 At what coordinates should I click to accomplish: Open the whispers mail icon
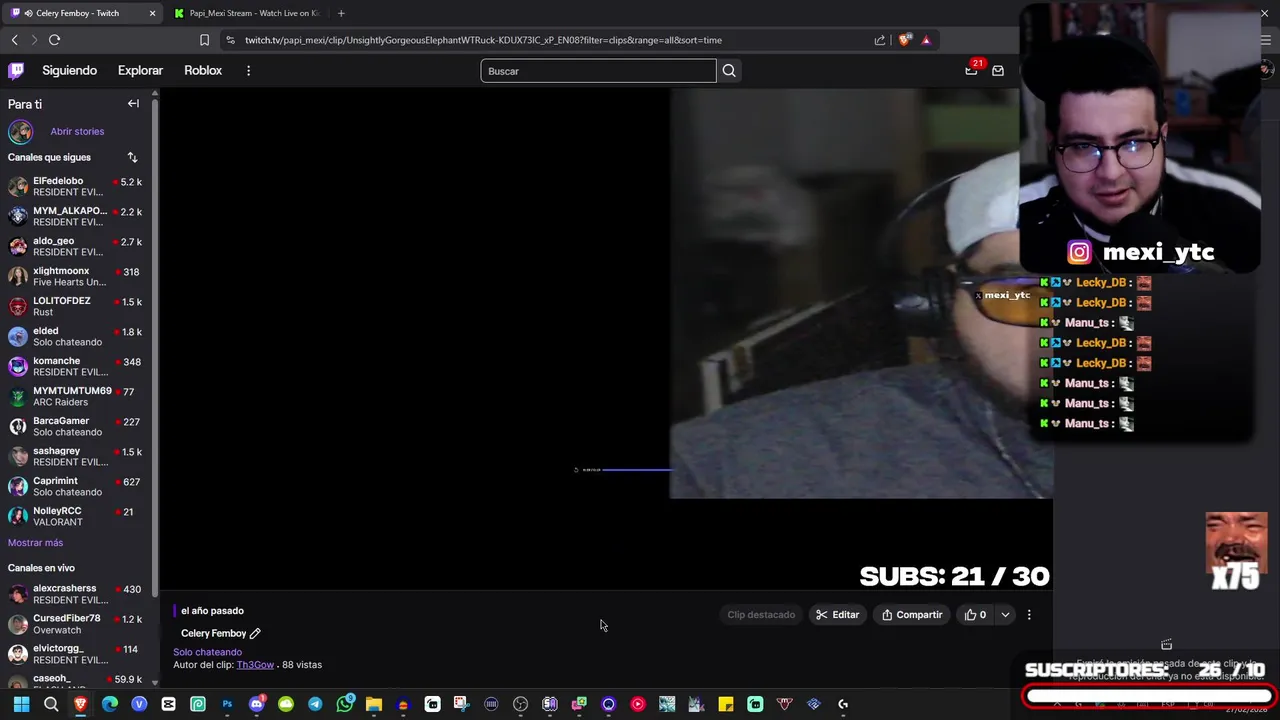point(998,71)
